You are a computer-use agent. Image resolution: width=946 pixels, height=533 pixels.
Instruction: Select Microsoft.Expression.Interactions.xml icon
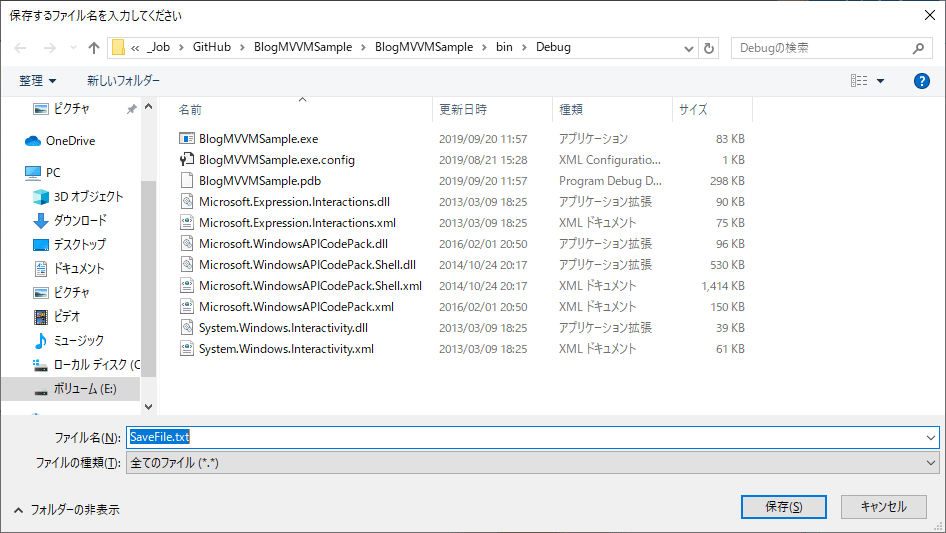[x=187, y=223]
